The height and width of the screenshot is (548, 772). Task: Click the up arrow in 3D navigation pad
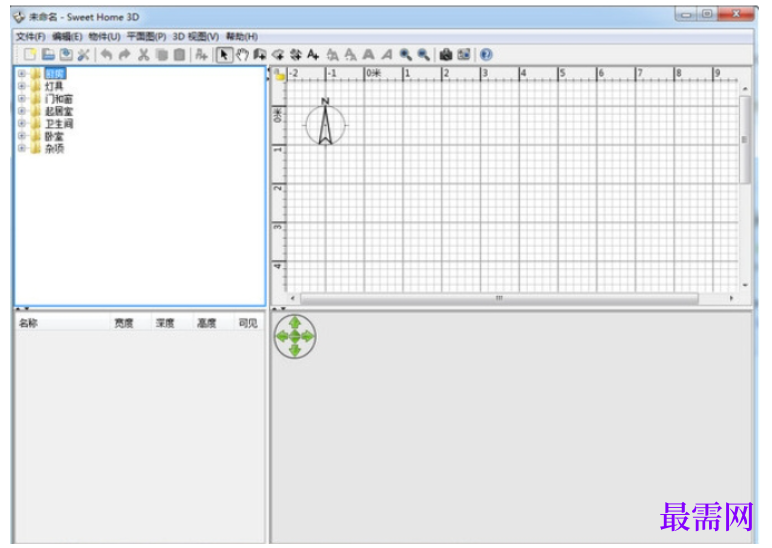[x=295, y=323]
